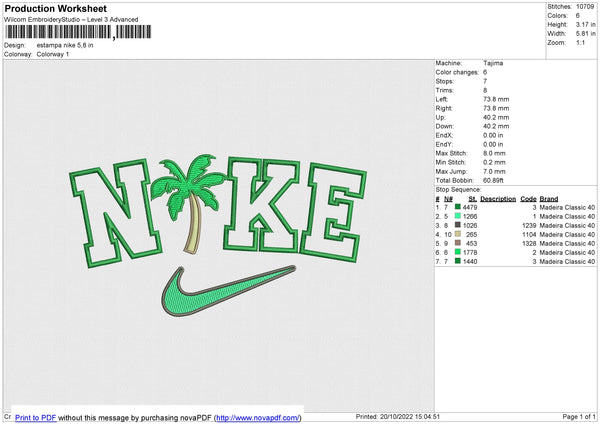
Task: Pick the dark green swatch in stop row 7
Action: [x=458, y=261]
